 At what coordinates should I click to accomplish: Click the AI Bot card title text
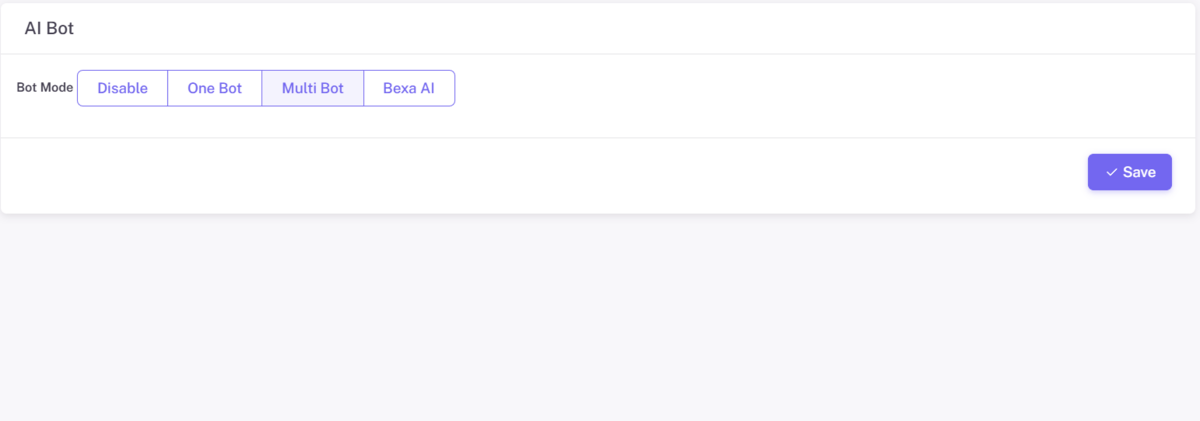[x=49, y=29]
